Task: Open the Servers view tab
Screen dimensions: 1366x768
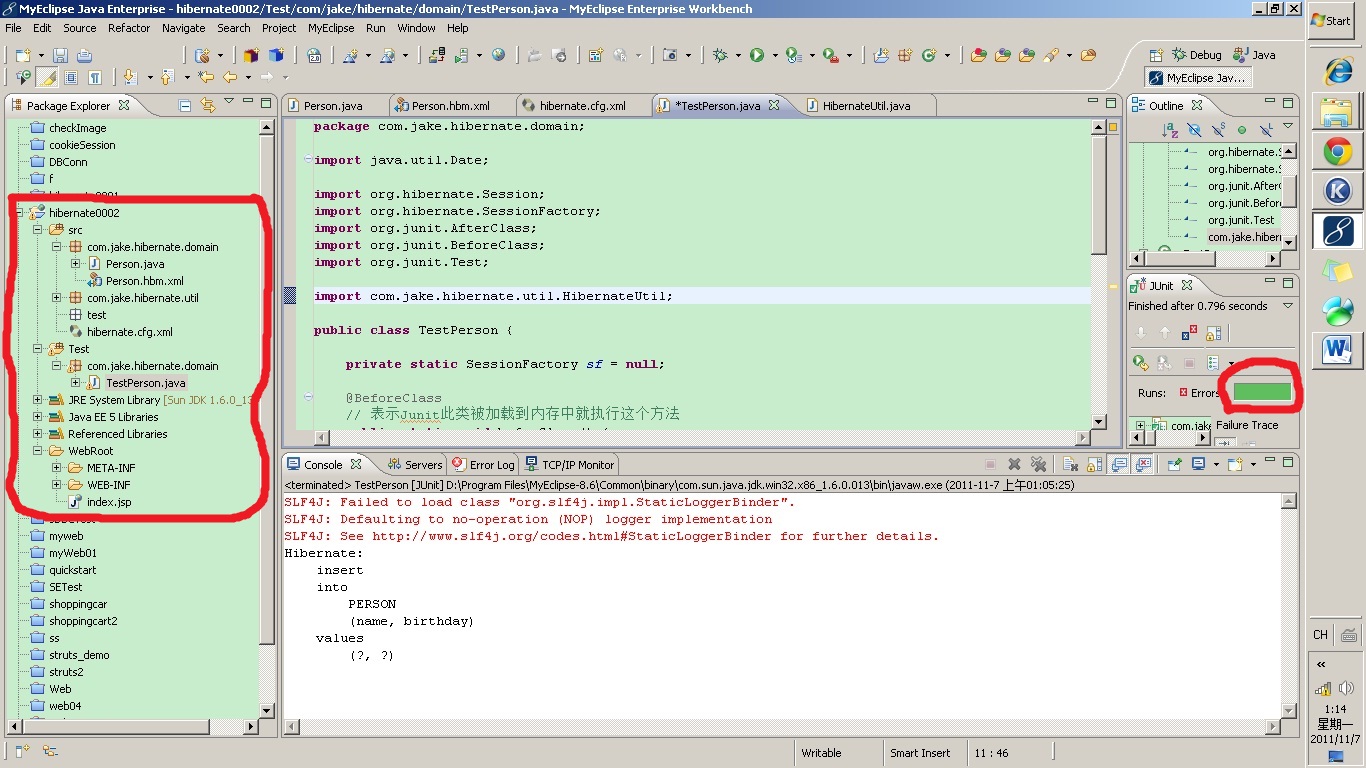Action: 415,465
